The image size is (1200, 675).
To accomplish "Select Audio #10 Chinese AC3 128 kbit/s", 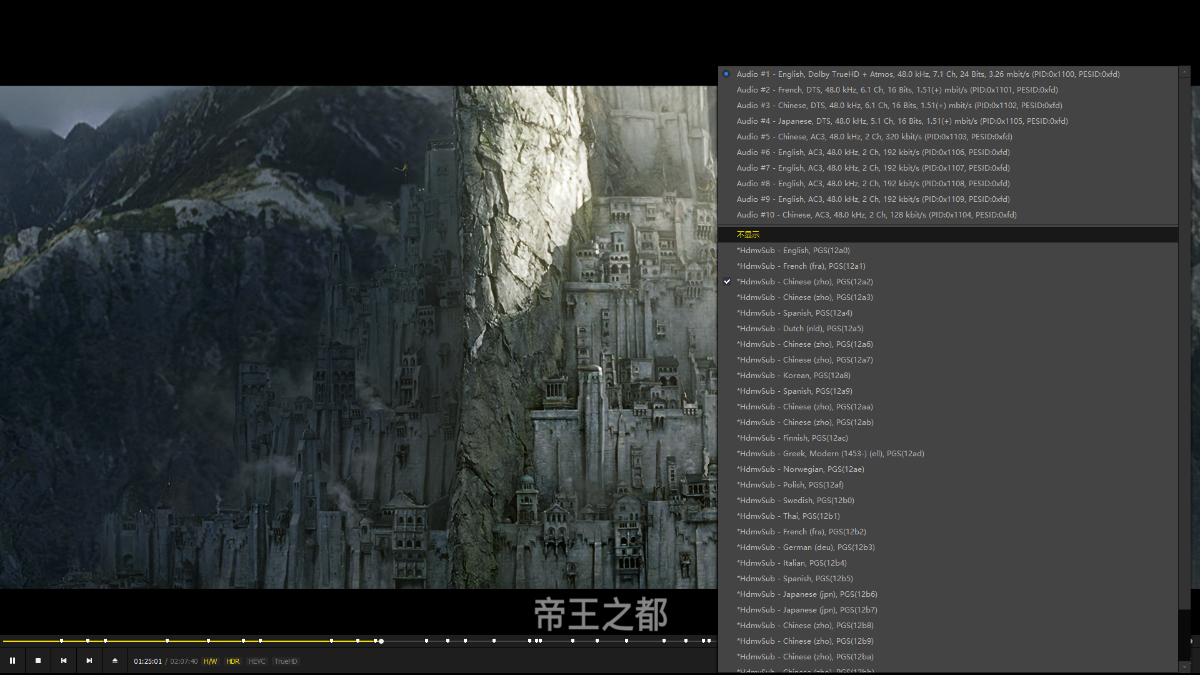I will [876, 215].
